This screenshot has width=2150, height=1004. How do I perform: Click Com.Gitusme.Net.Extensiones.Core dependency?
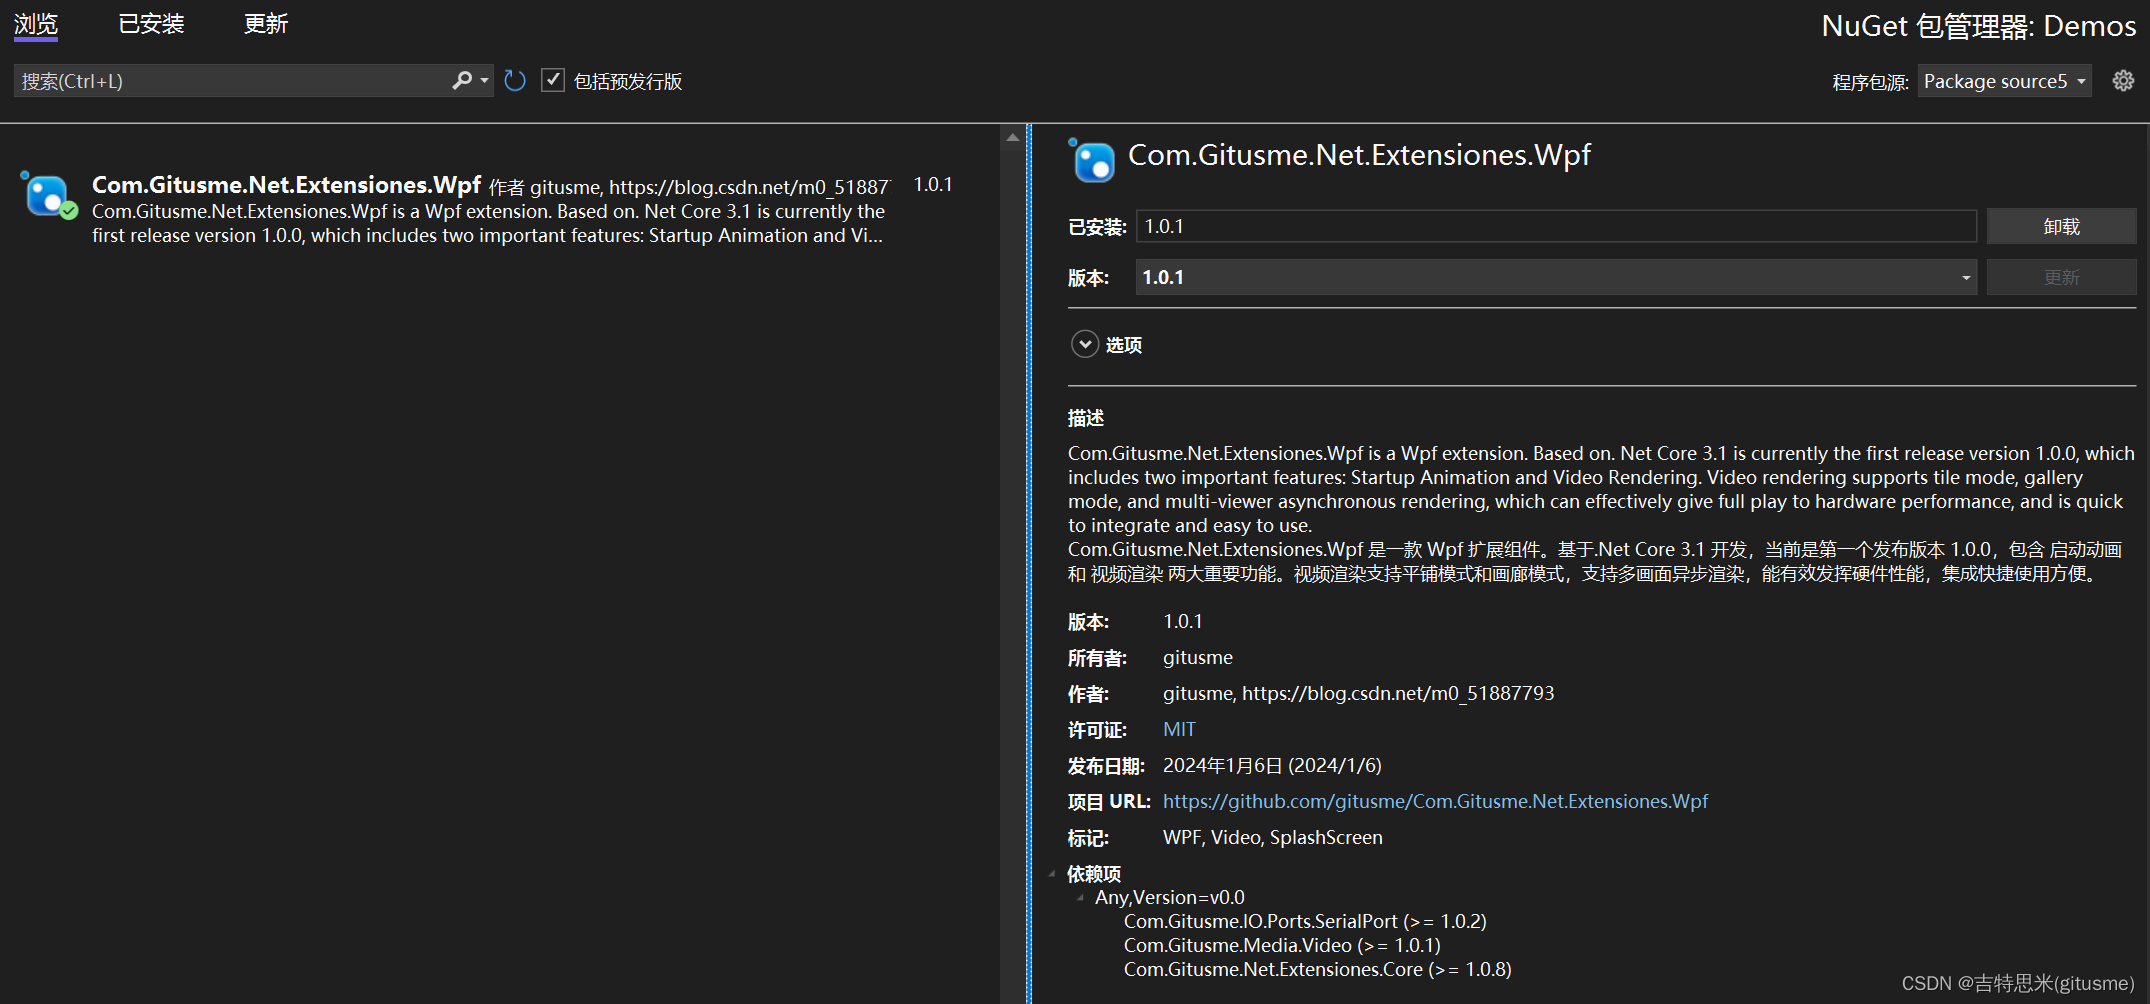point(1317,969)
